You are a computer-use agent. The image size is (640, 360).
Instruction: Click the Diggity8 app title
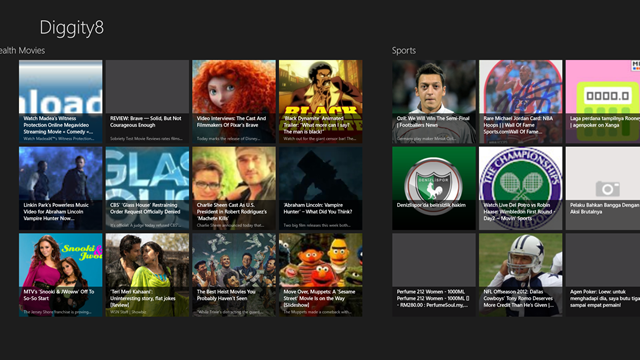click(x=72, y=28)
